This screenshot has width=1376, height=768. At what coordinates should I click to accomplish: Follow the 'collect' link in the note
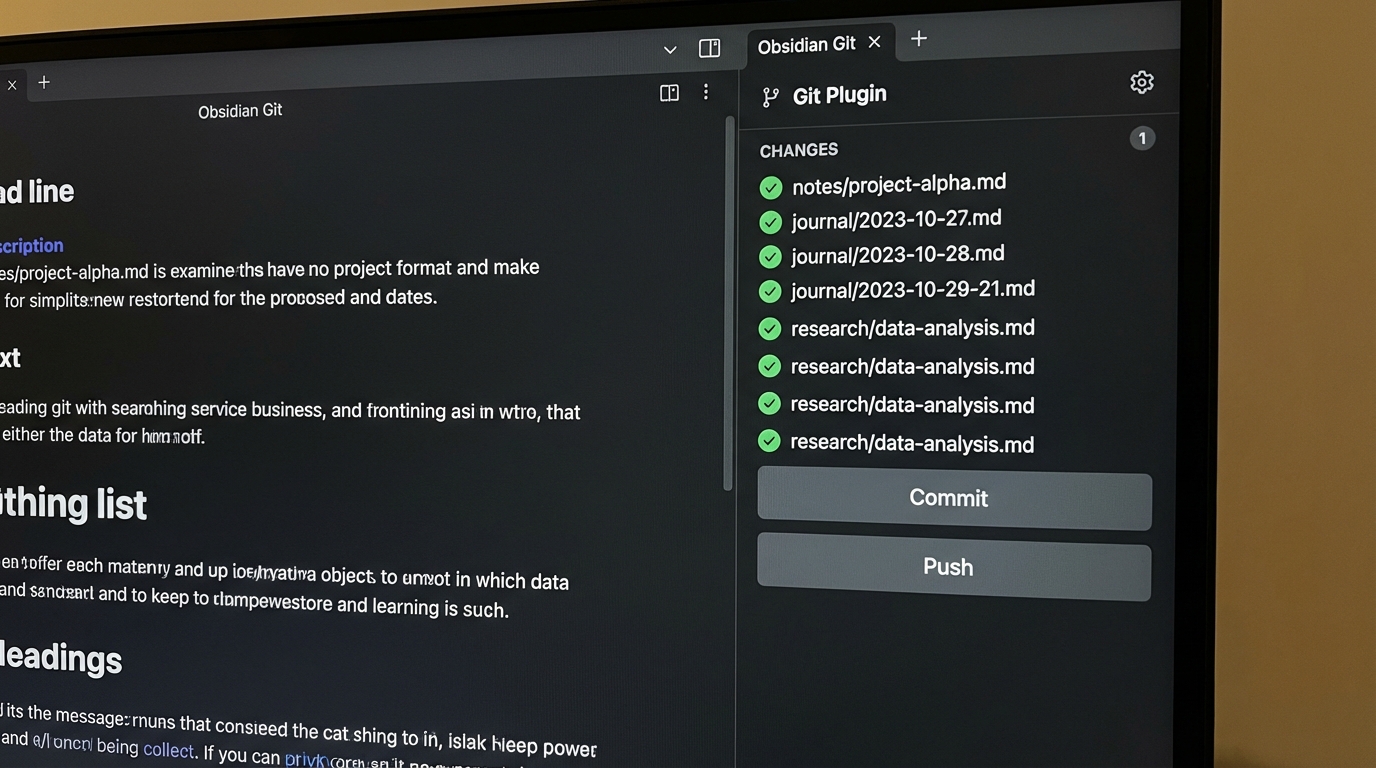(x=168, y=749)
